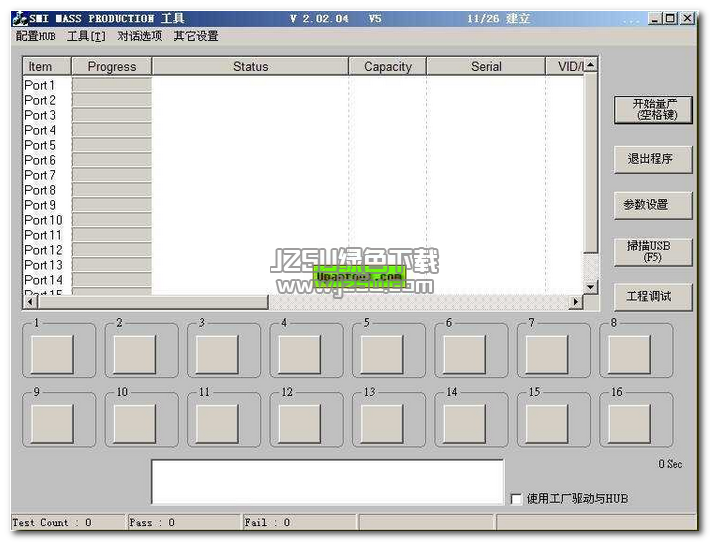Click port slot 15 box
710x542 pixels.
547,423
